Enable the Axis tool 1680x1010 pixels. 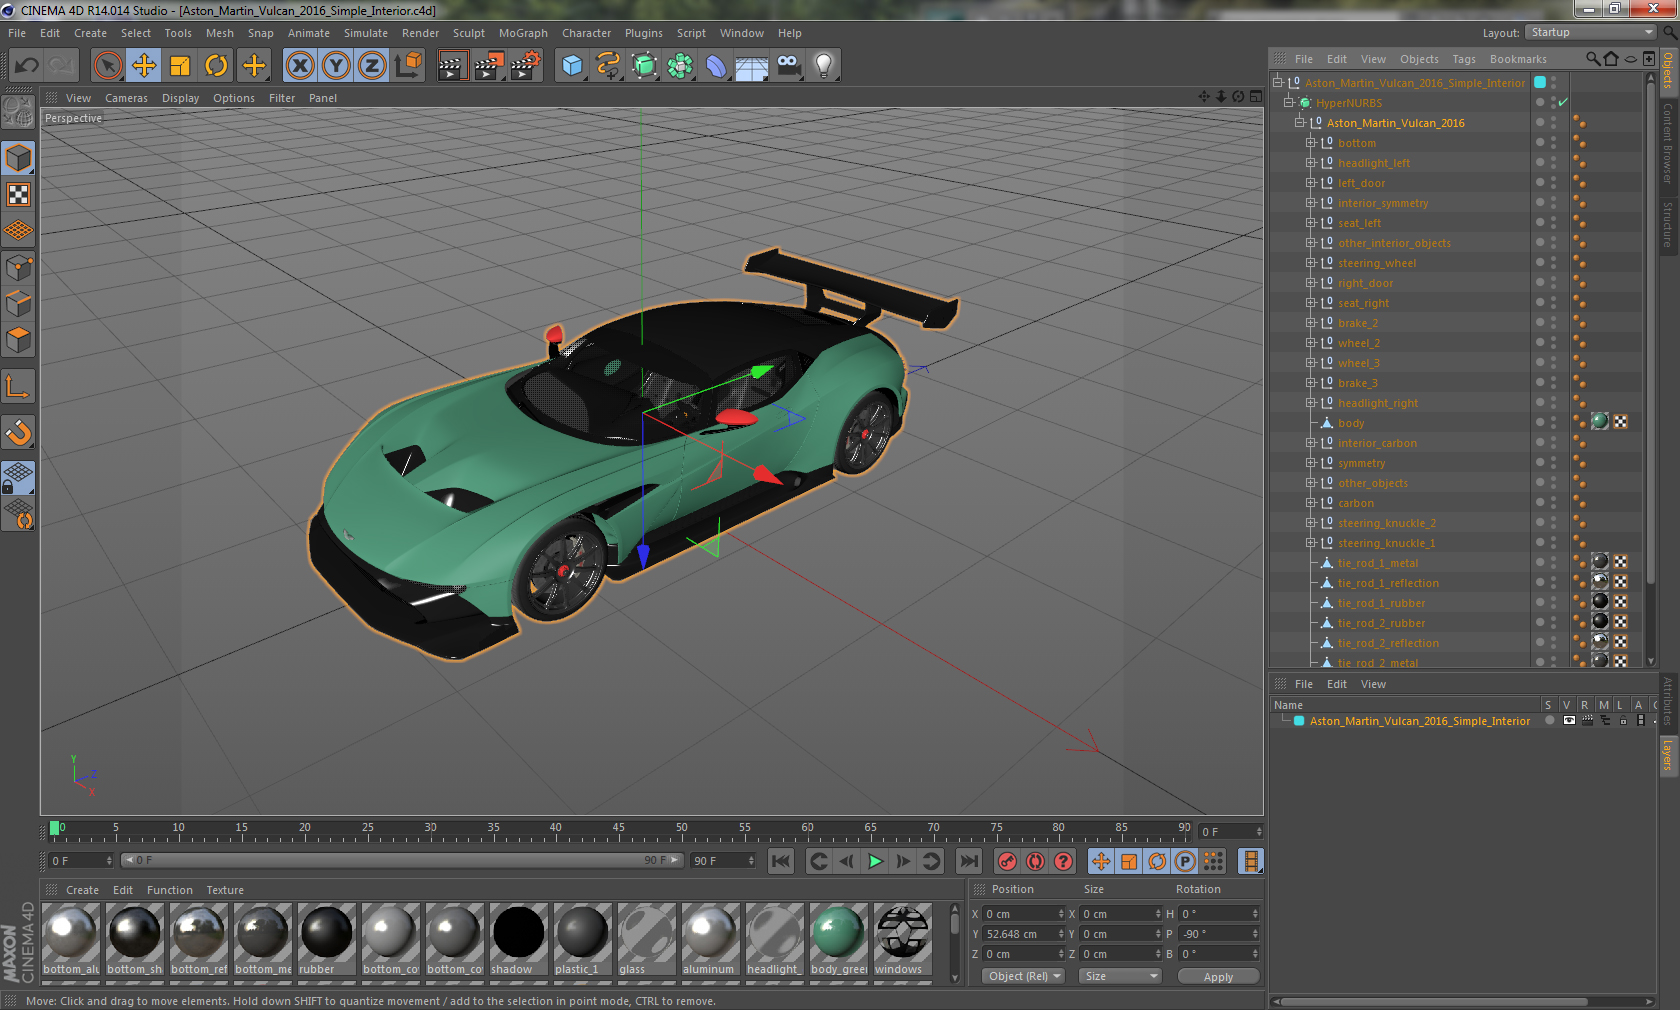(x=19, y=386)
